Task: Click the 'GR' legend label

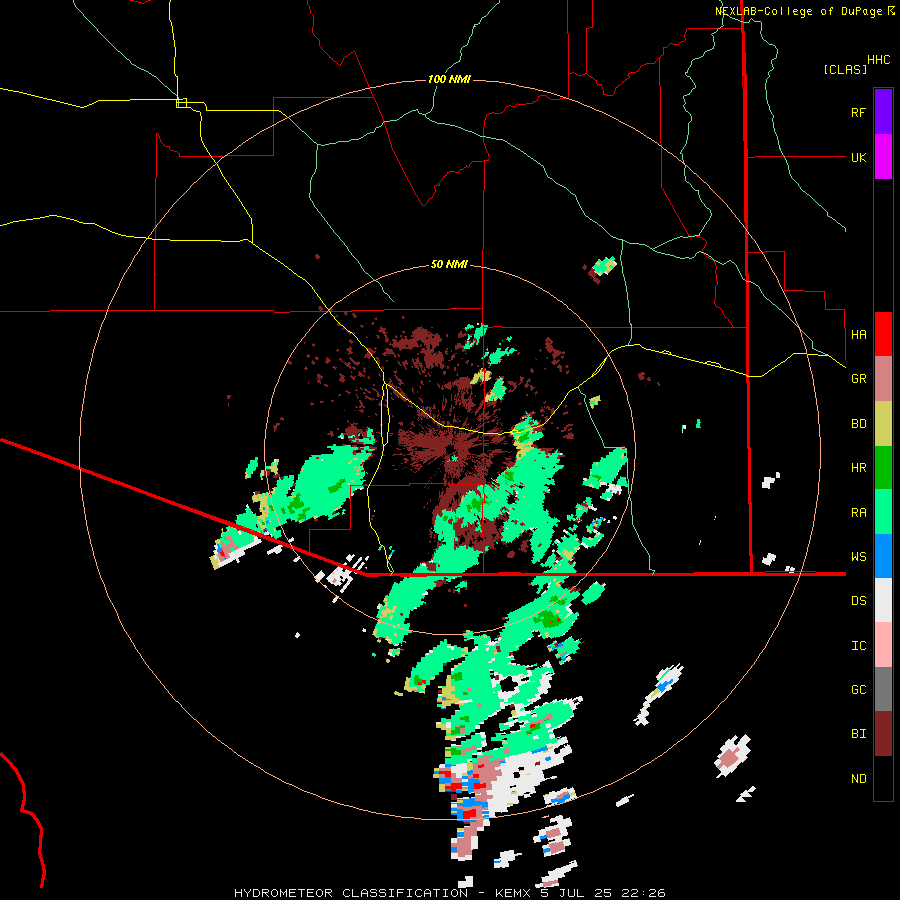Action: (858, 379)
